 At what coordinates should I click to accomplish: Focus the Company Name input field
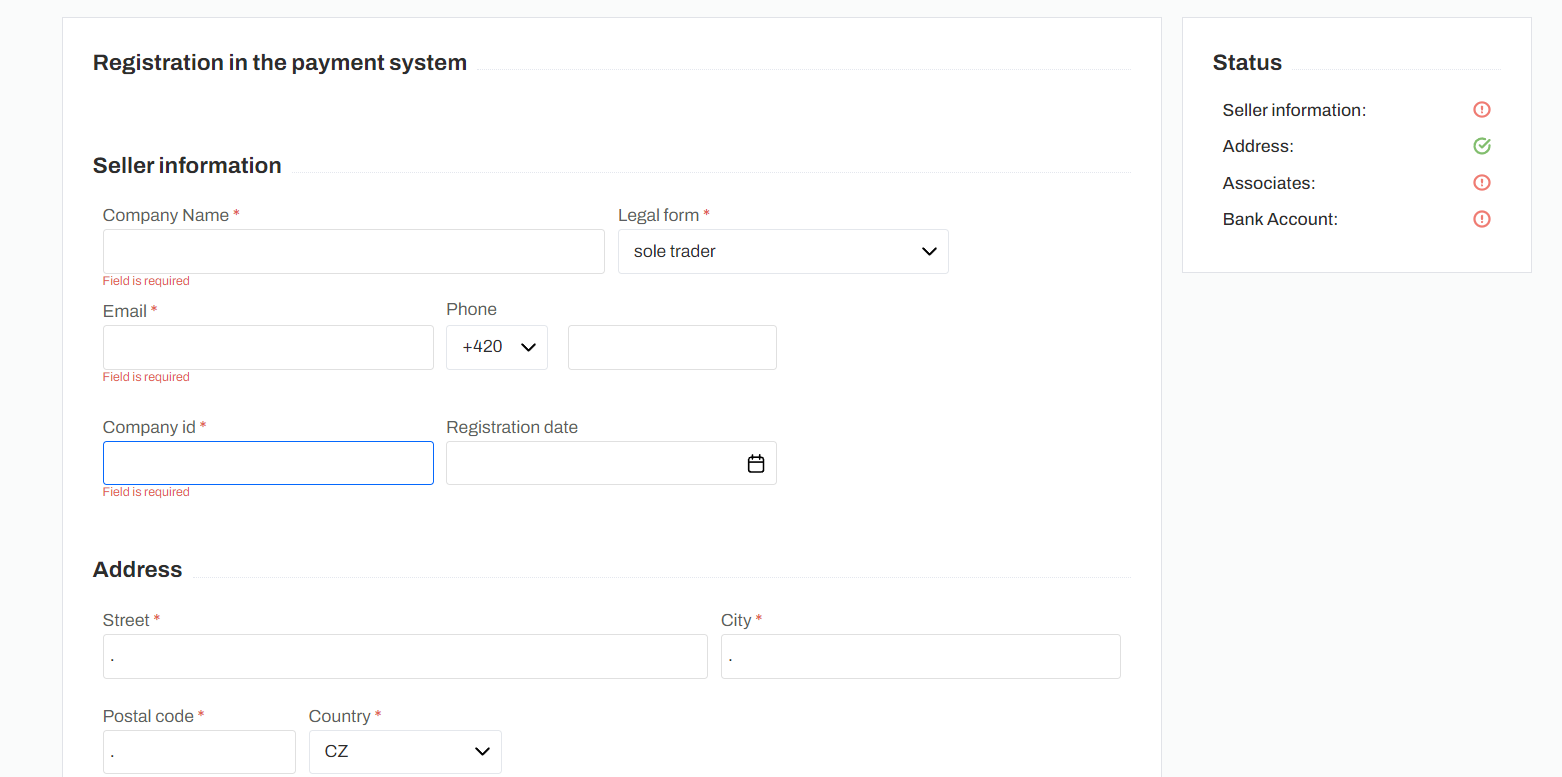pos(354,251)
